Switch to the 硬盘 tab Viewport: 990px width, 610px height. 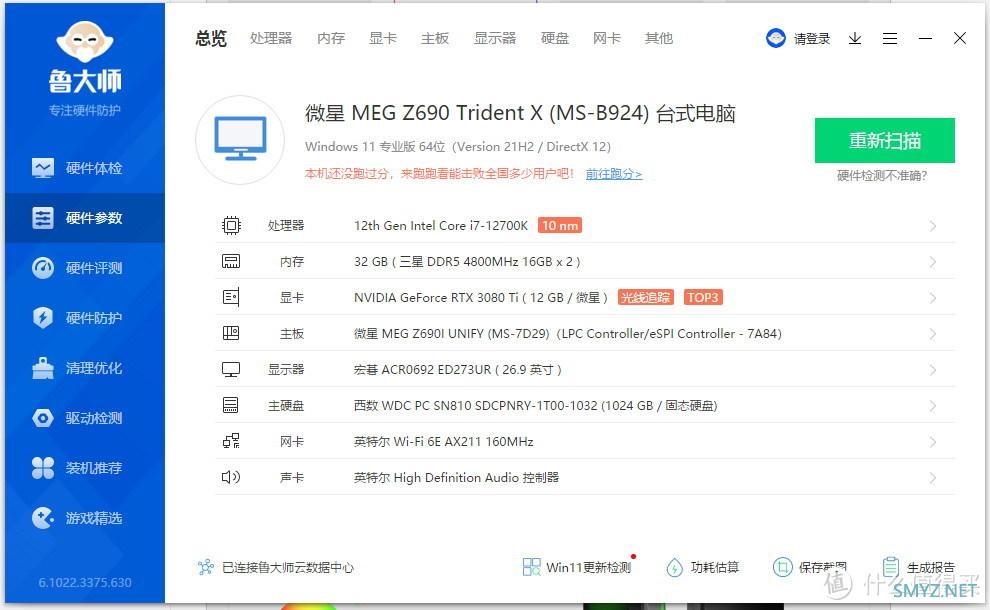click(x=555, y=39)
